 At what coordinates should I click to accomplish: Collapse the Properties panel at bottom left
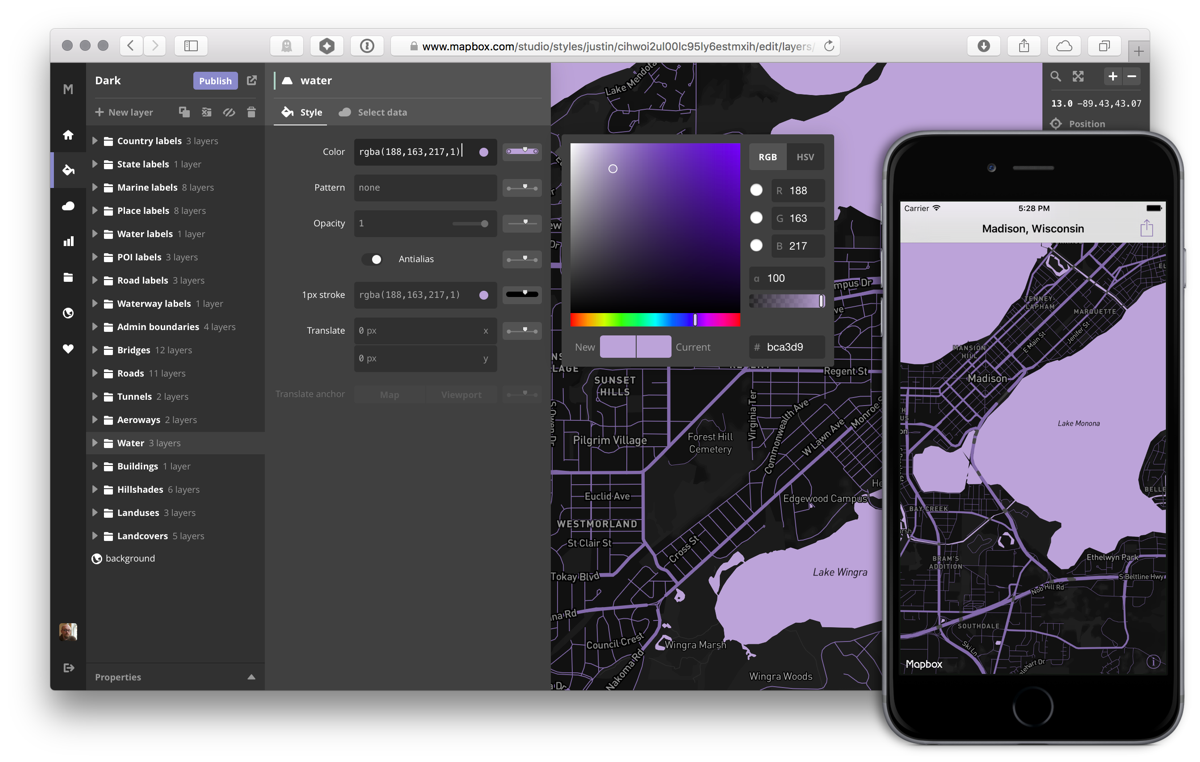tap(251, 677)
